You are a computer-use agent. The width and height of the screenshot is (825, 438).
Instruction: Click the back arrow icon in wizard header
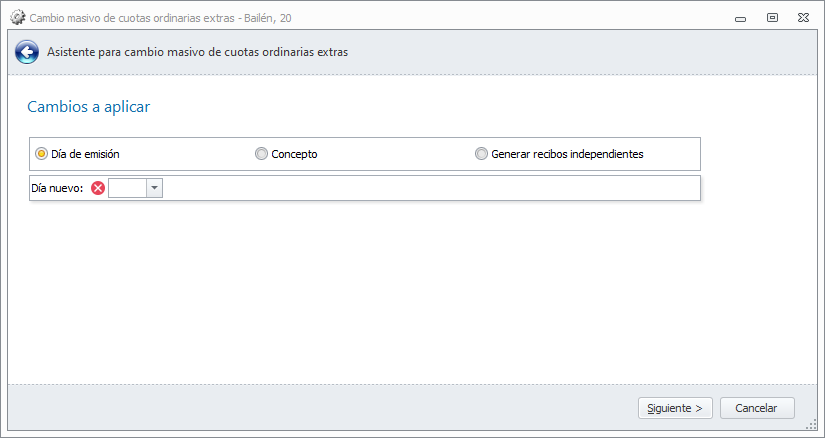[27, 52]
